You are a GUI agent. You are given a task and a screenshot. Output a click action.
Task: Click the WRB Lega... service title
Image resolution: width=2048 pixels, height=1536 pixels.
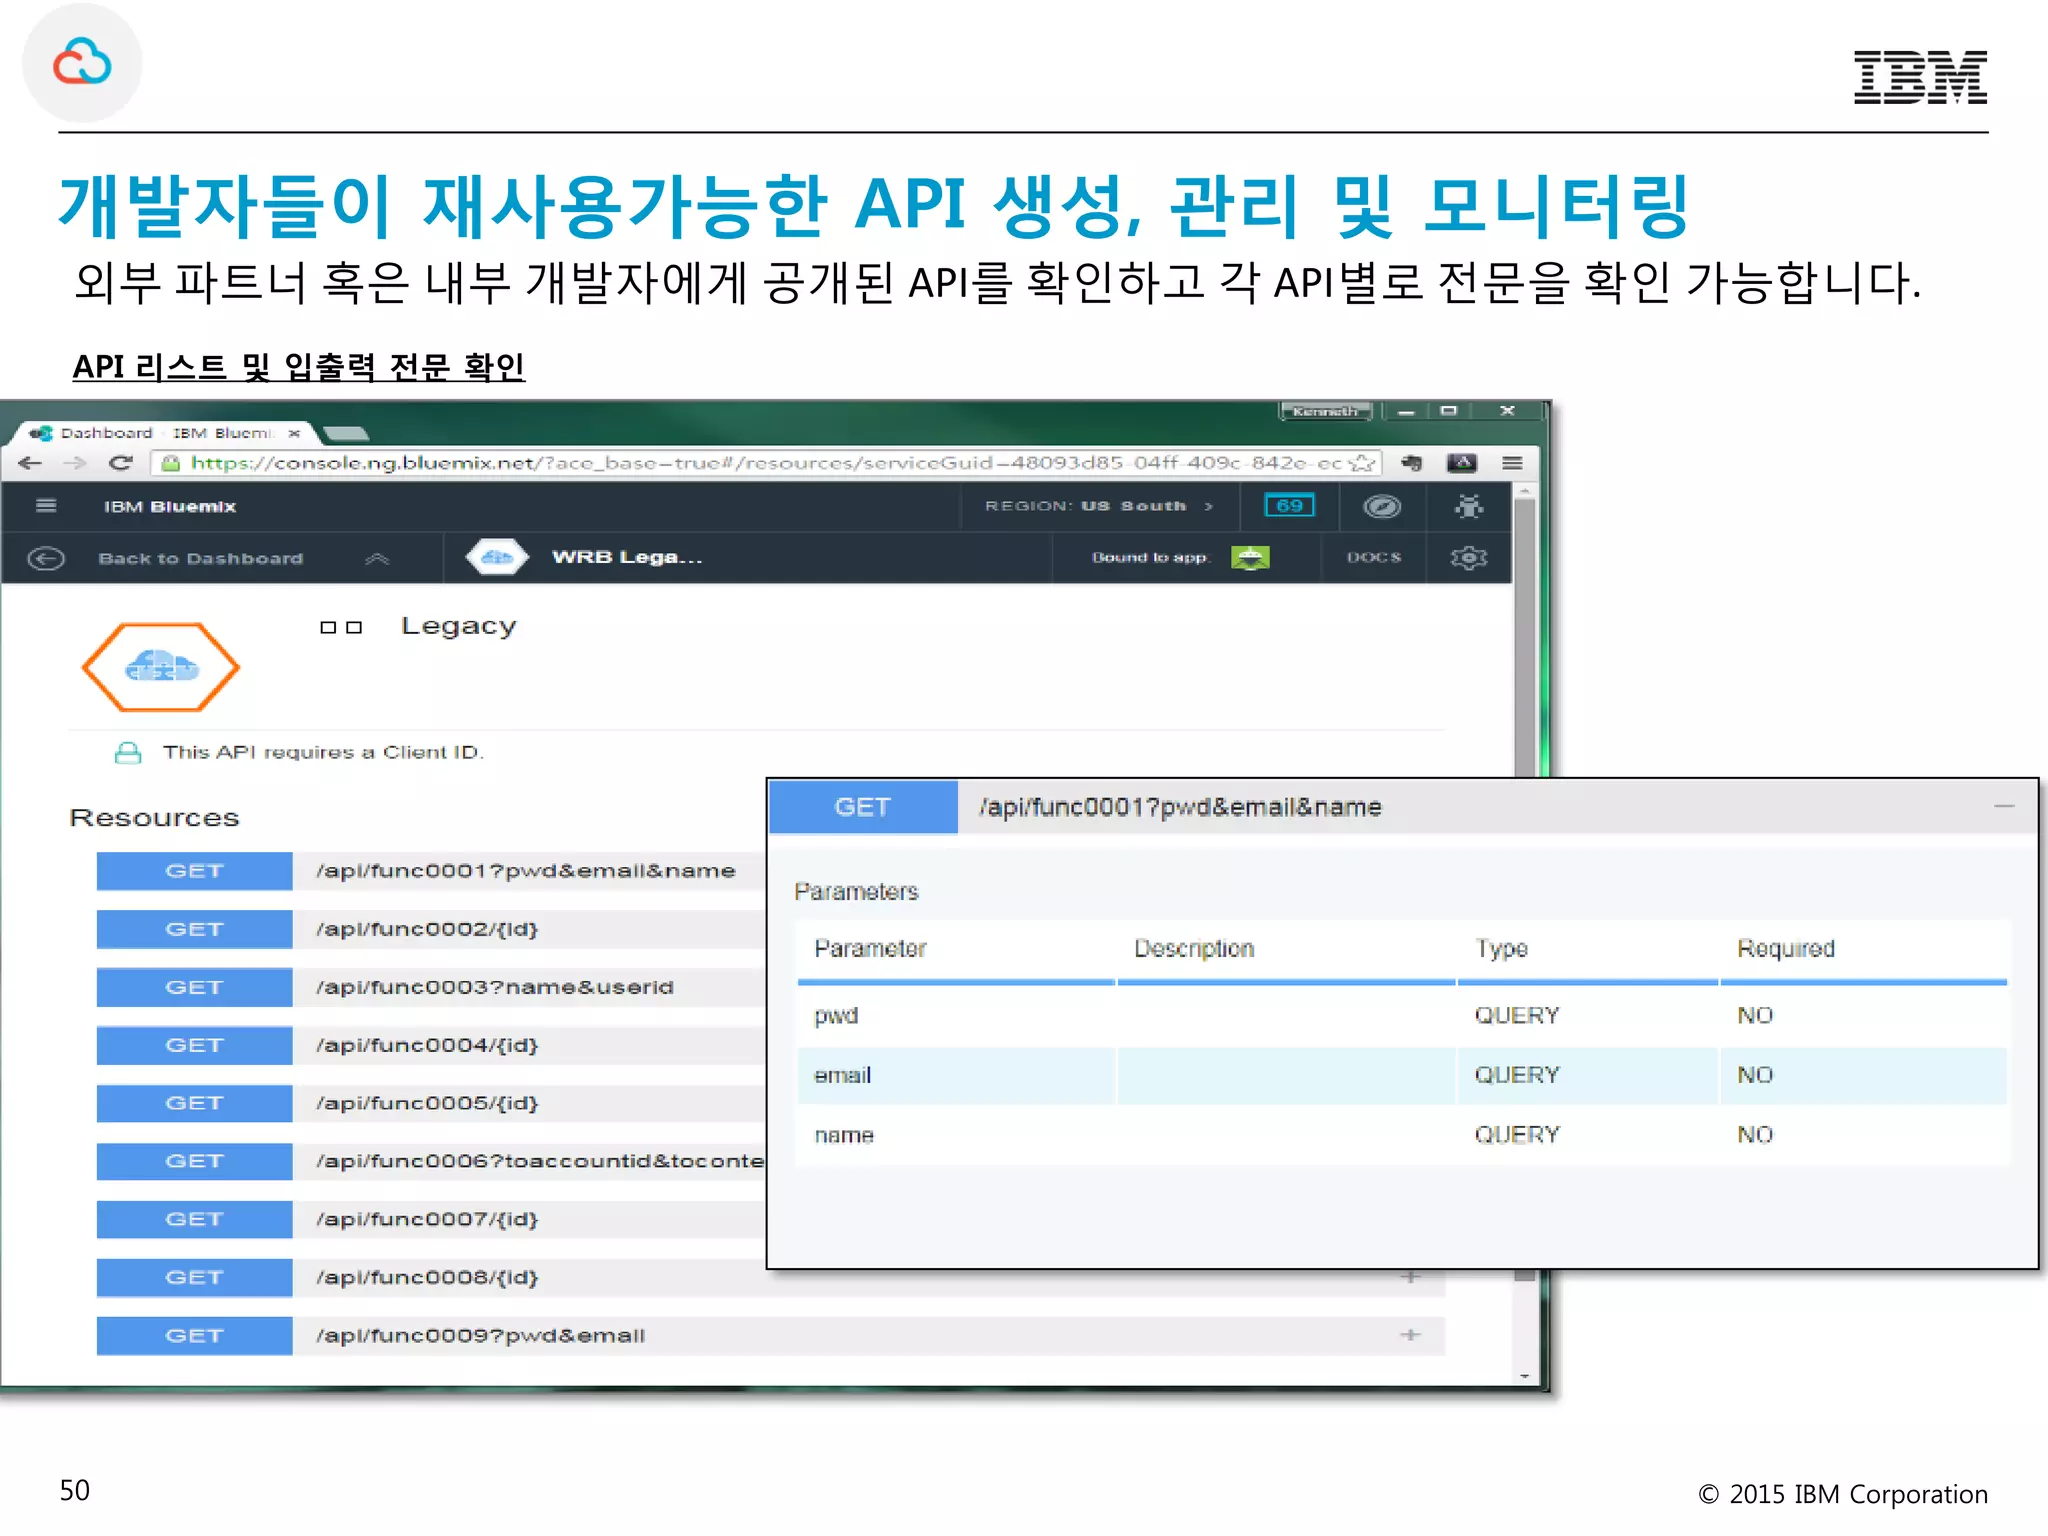(x=627, y=557)
